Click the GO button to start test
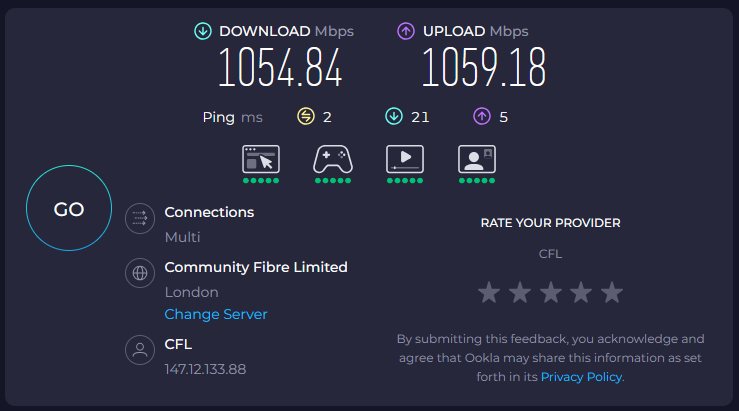739x411 pixels. click(x=69, y=210)
